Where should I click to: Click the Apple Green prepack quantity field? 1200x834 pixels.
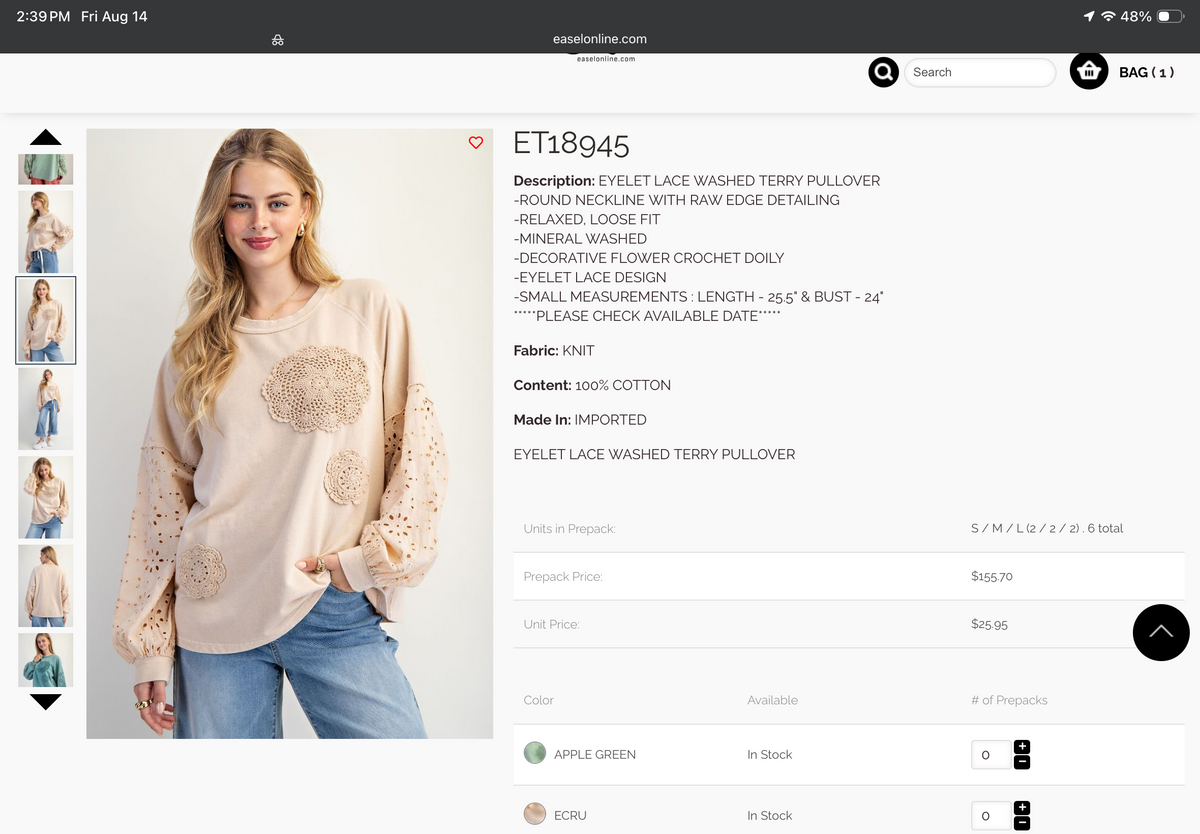(991, 755)
